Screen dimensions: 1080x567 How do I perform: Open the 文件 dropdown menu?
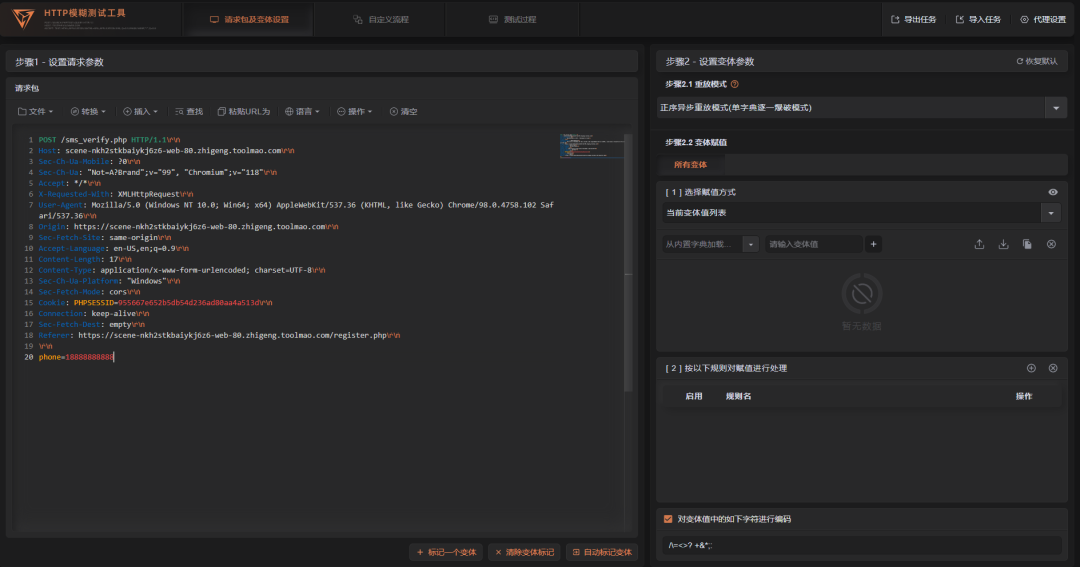point(35,111)
